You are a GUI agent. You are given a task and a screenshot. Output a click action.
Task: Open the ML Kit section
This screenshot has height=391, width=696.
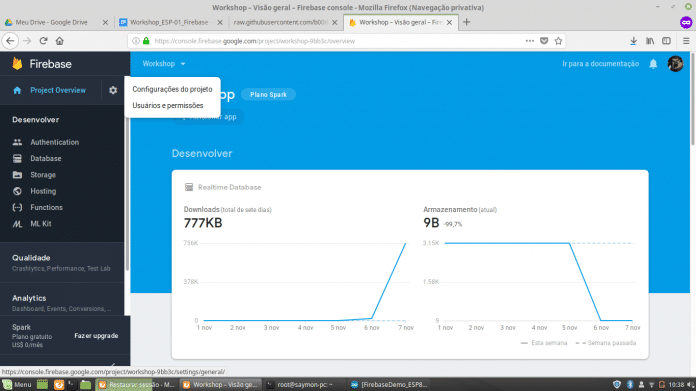pyautogui.click(x=41, y=224)
